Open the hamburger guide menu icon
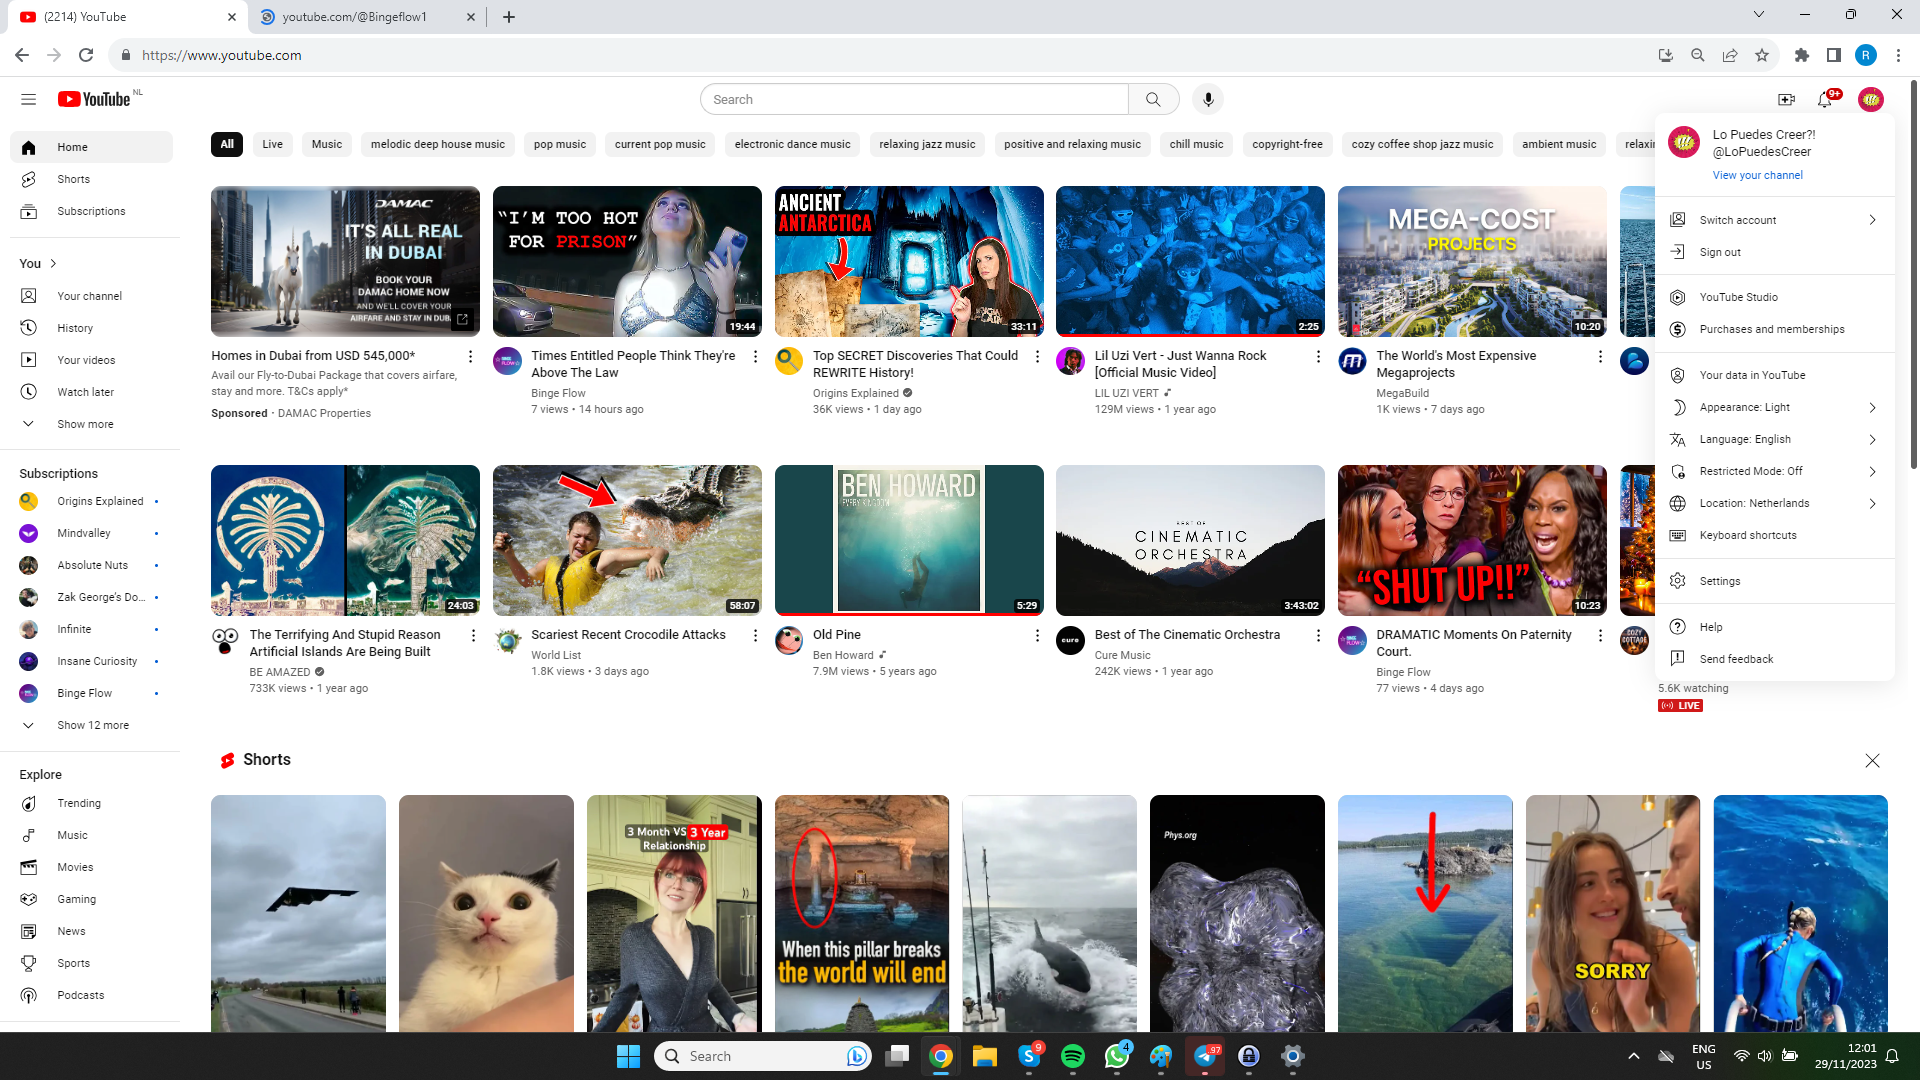Viewport: 1920px width, 1080px height. pos(28,99)
